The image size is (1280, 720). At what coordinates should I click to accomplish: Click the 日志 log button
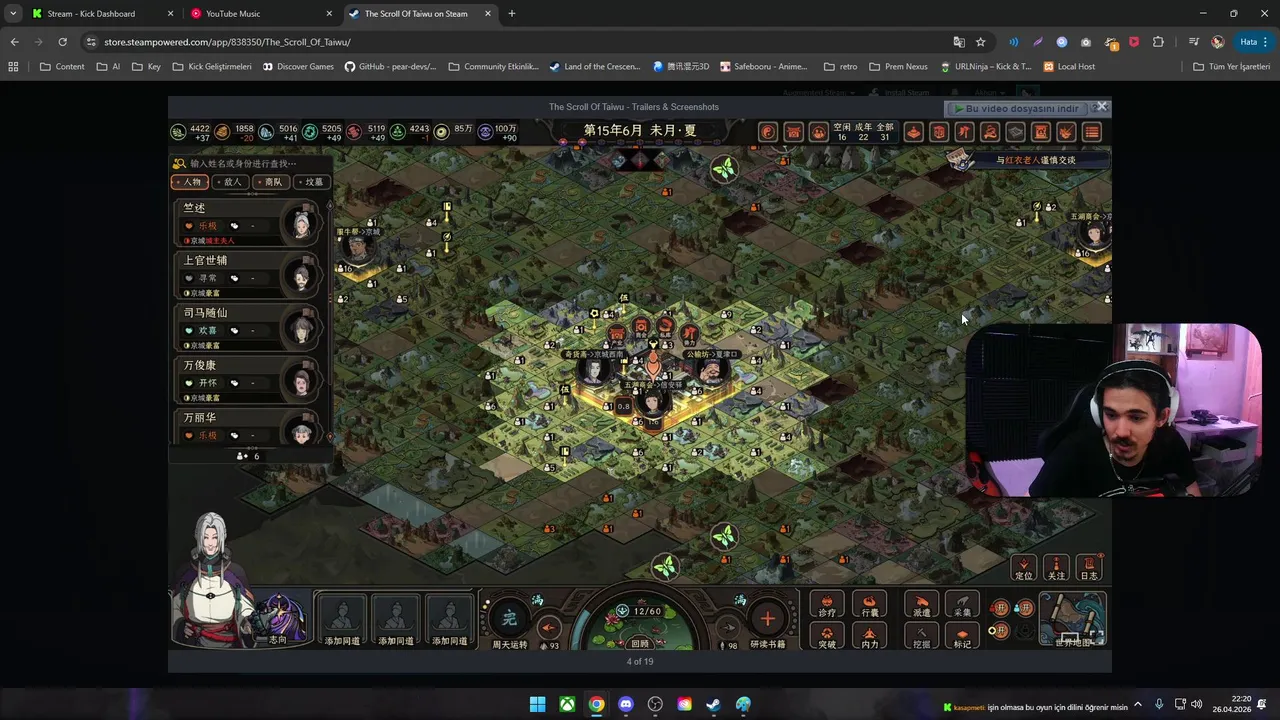tap(1089, 568)
